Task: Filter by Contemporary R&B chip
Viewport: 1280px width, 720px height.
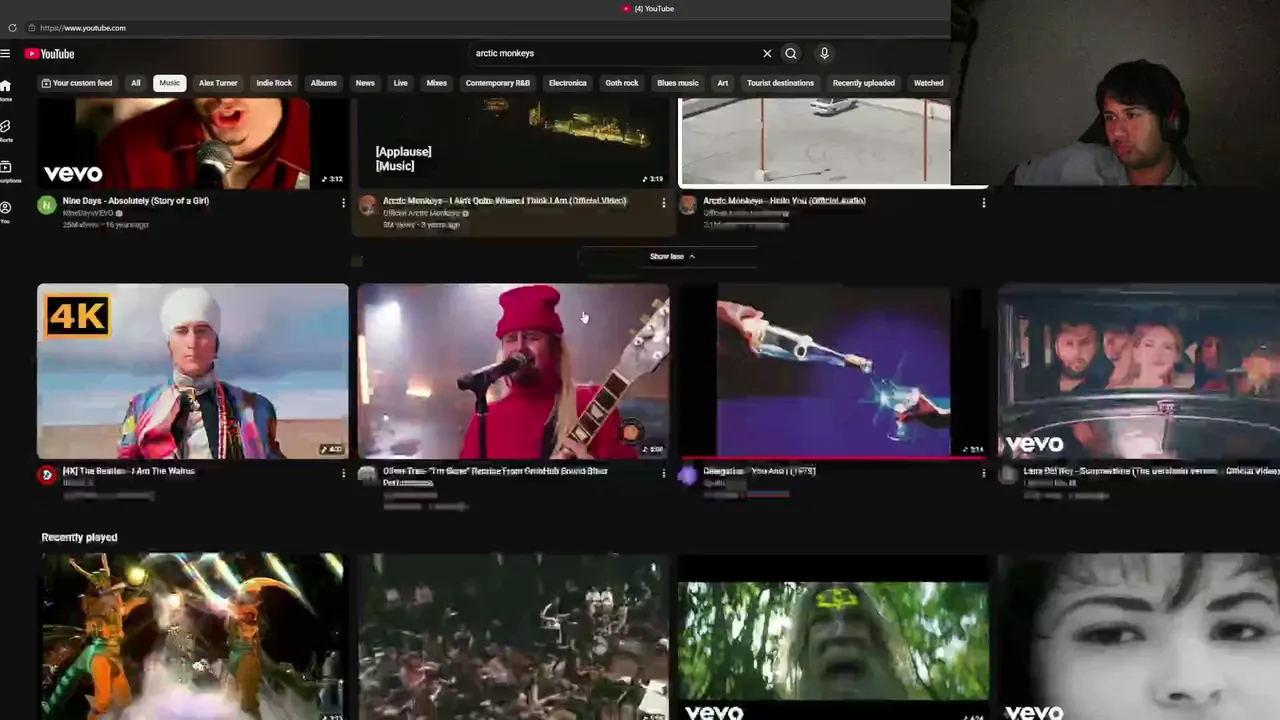Action: [x=498, y=83]
